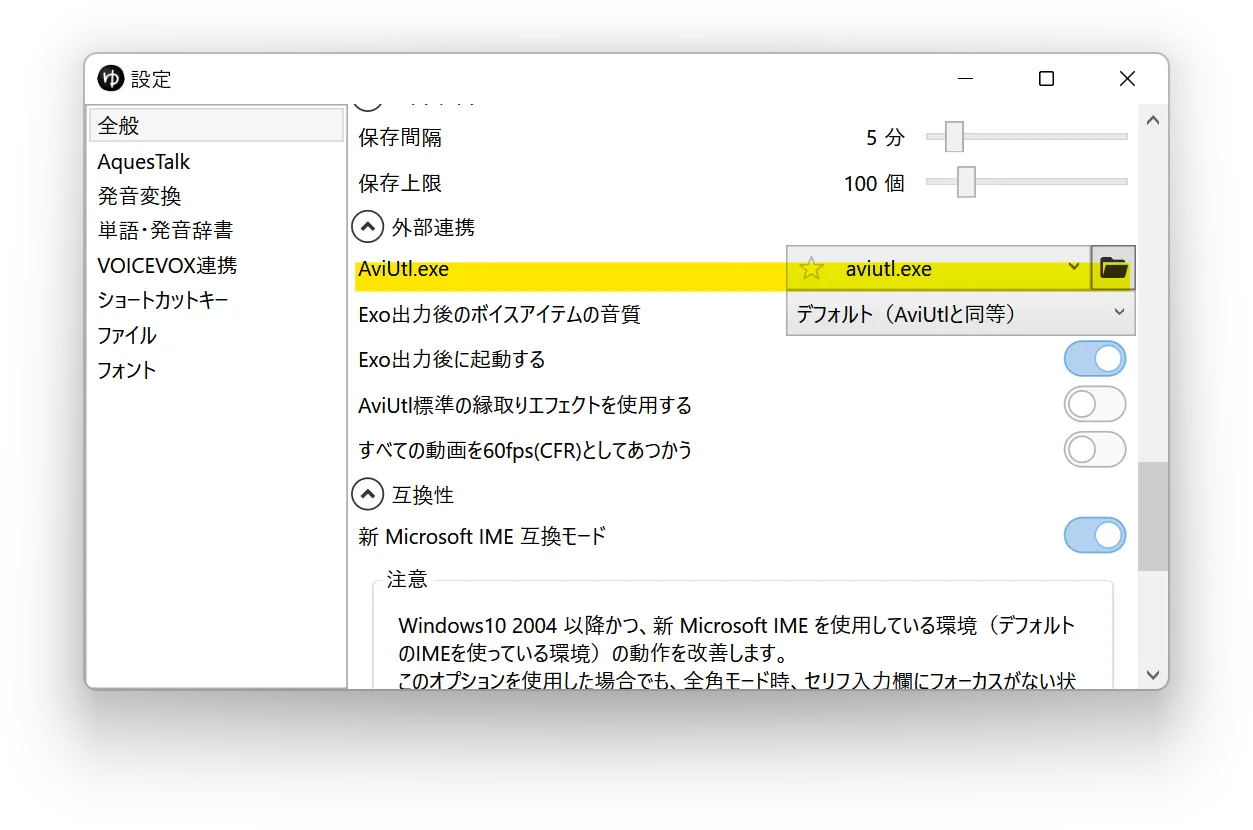Open フォント settings category
Image resolution: width=1253 pixels, height=830 pixels.
click(127, 370)
